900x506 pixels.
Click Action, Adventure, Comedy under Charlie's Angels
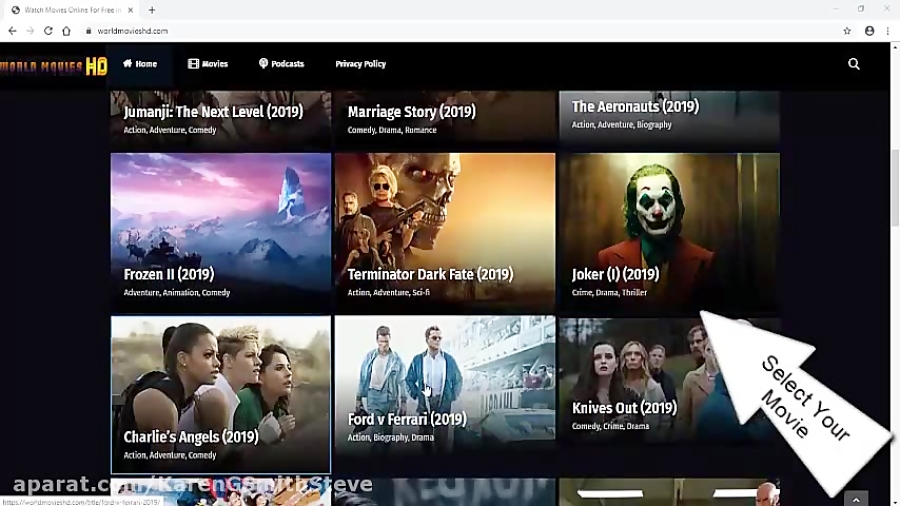point(170,456)
